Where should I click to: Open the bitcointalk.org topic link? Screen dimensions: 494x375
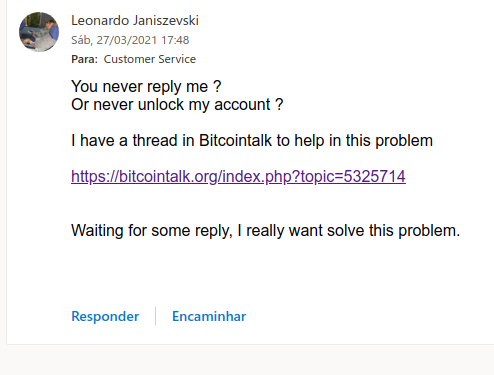coord(238,176)
